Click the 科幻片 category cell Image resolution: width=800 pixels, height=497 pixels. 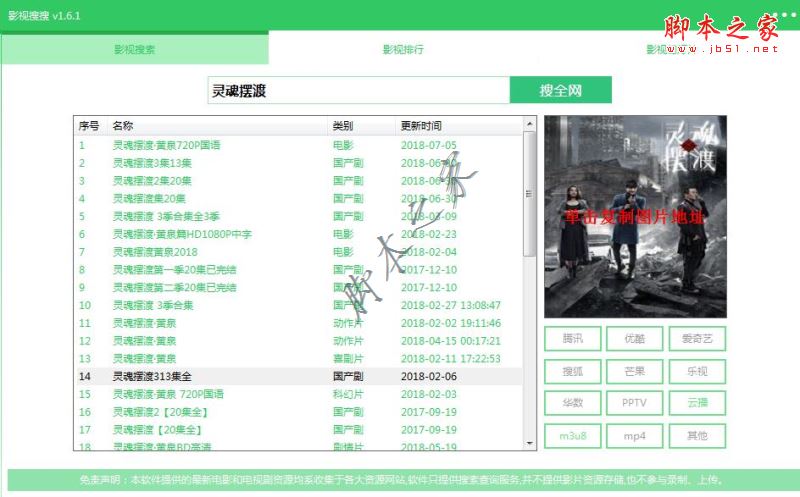pos(348,394)
